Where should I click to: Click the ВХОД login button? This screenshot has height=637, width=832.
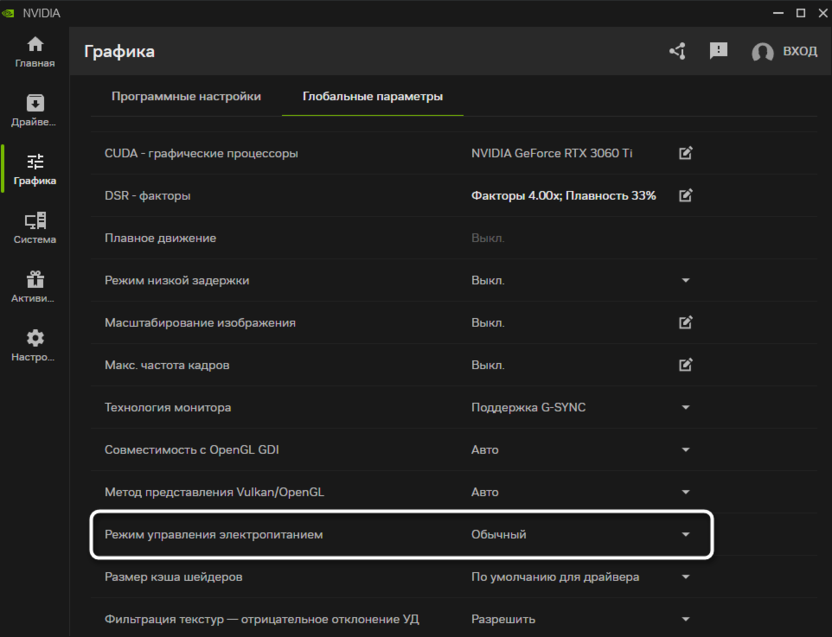(785, 52)
